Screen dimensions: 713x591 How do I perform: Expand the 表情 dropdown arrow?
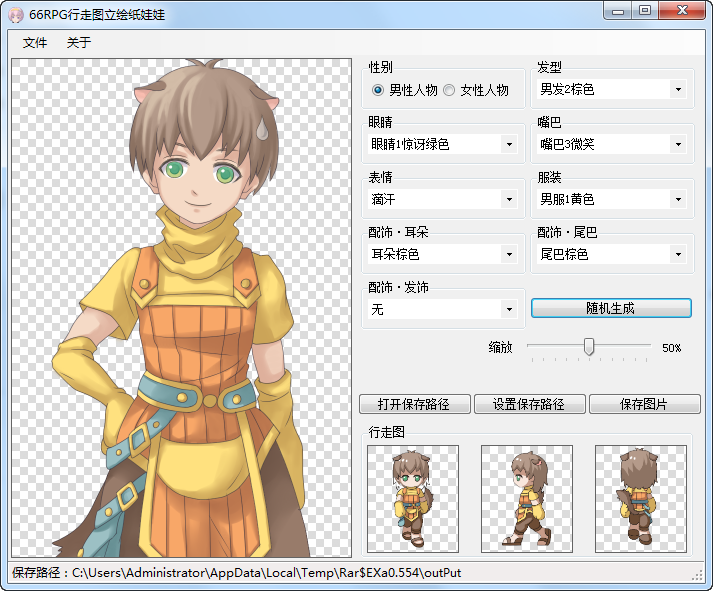509,200
